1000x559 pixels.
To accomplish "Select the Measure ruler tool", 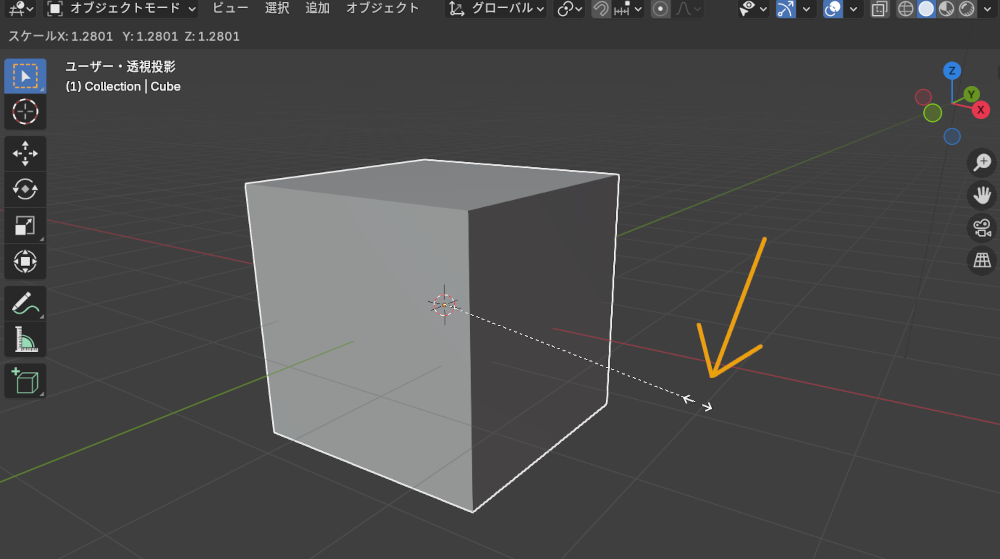I will click(x=25, y=339).
